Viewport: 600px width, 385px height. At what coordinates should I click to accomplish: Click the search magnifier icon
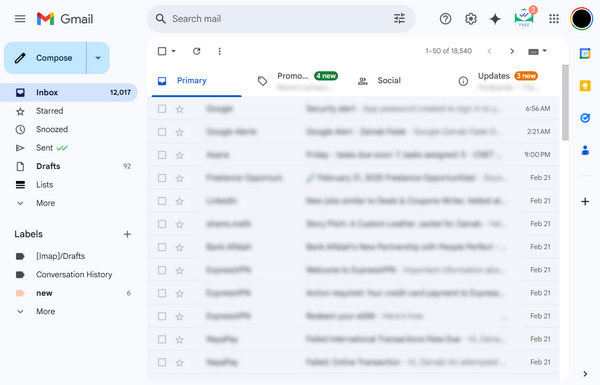click(x=161, y=19)
